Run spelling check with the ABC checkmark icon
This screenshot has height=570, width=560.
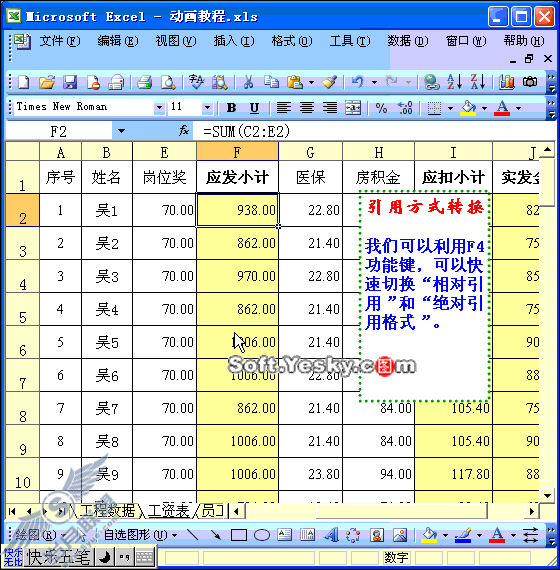[197, 82]
